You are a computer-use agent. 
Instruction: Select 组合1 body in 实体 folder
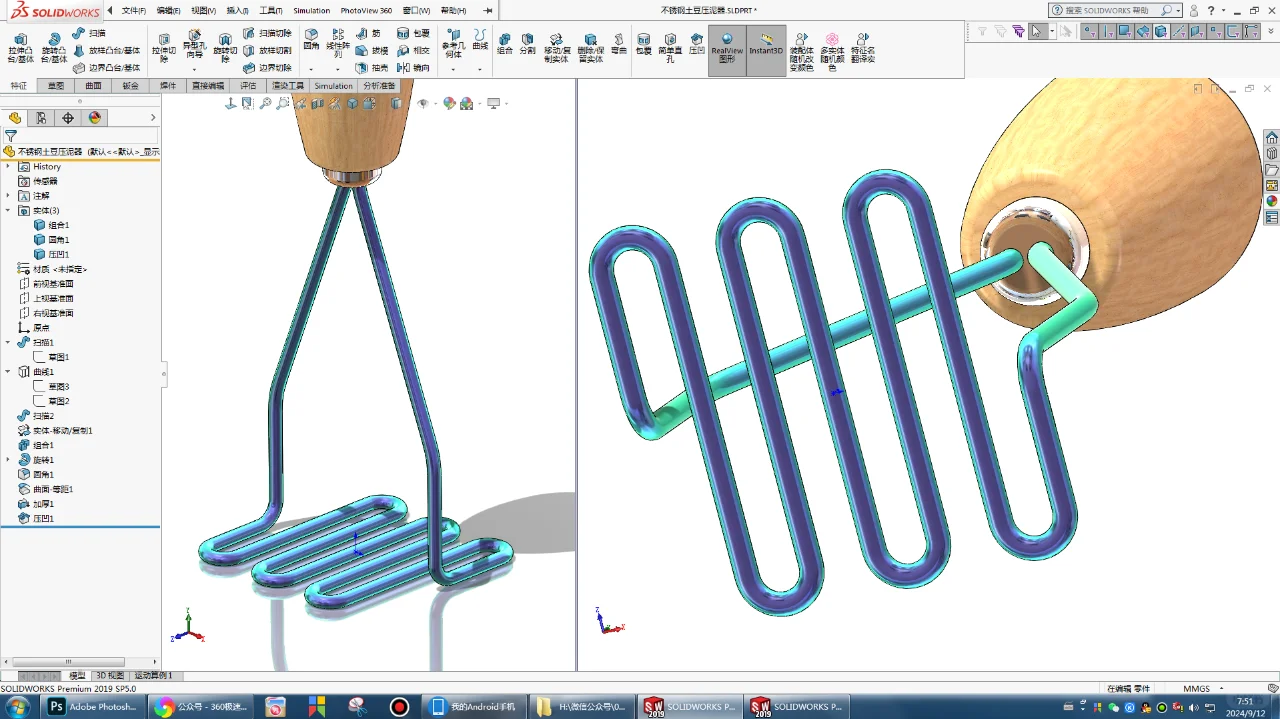(51, 225)
